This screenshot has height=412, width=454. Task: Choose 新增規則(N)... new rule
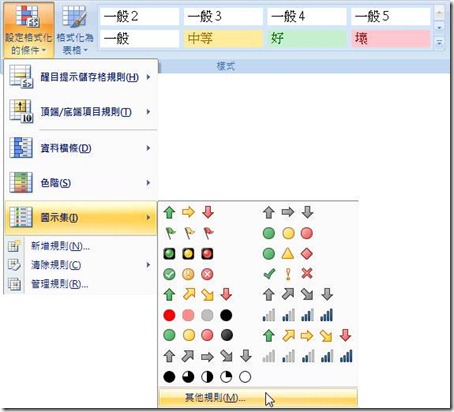81,246
